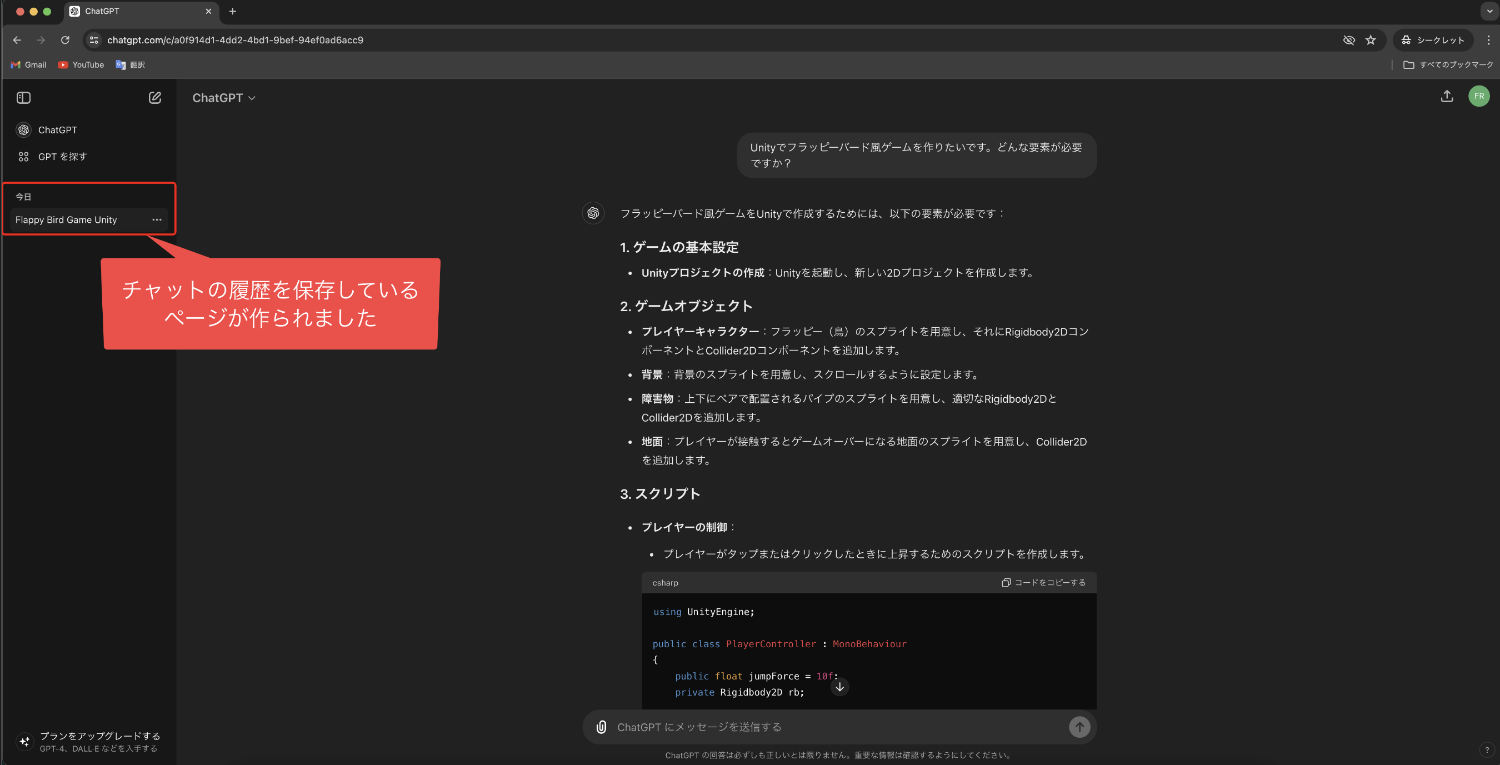Open options for Flappy Bird Game Unity chat
Image resolution: width=1500 pixels, height=765 pixels.
(x=157, y=220)
